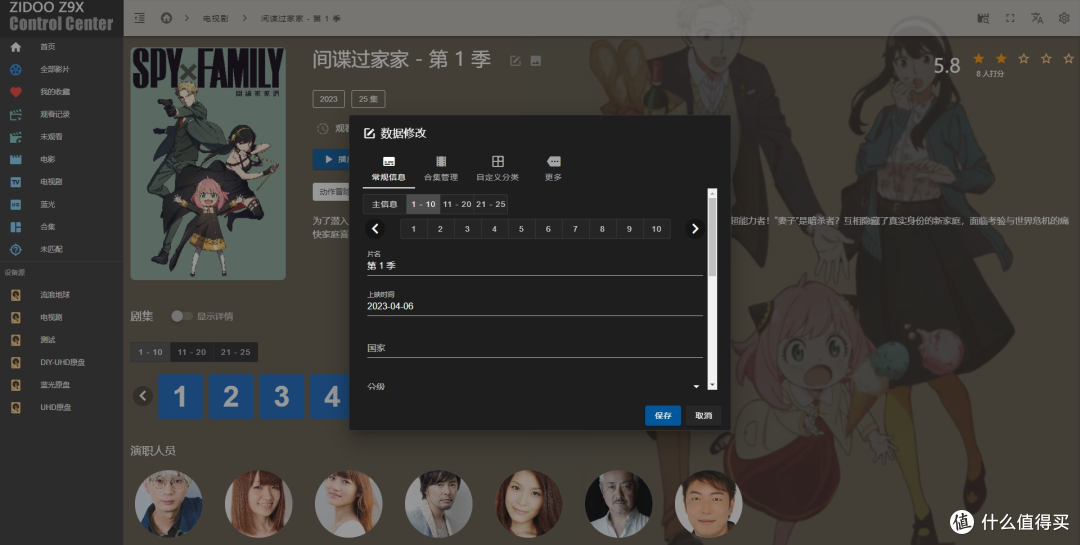Select 主信息 segment in dialog
The image size is (1080, 545).
[x=384, y=204]
